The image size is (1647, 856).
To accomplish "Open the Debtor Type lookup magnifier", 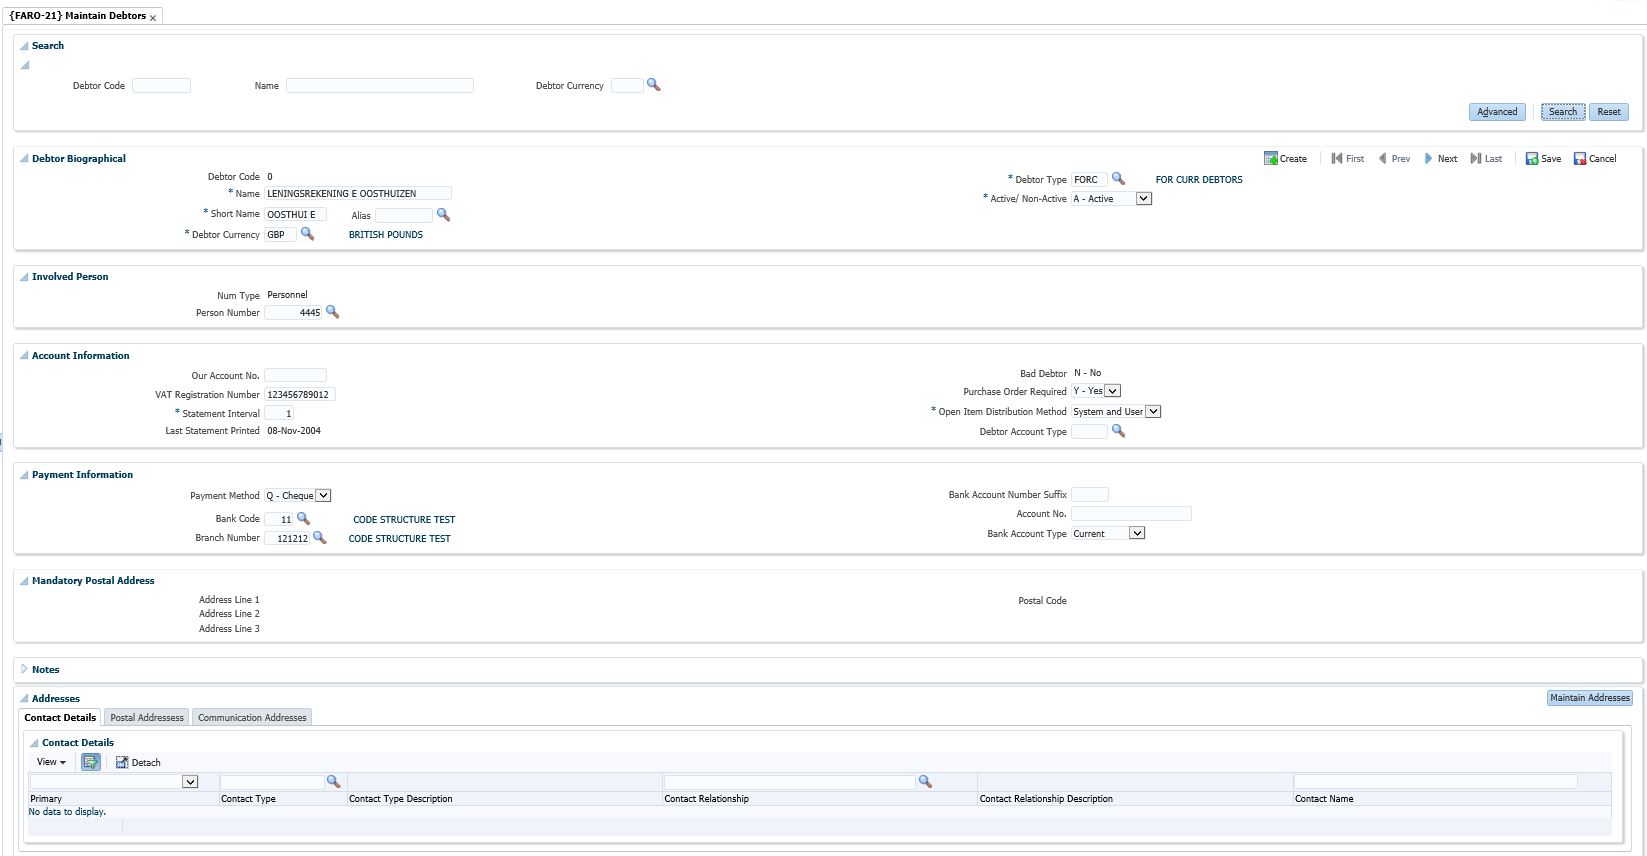I will [1118, 179].
